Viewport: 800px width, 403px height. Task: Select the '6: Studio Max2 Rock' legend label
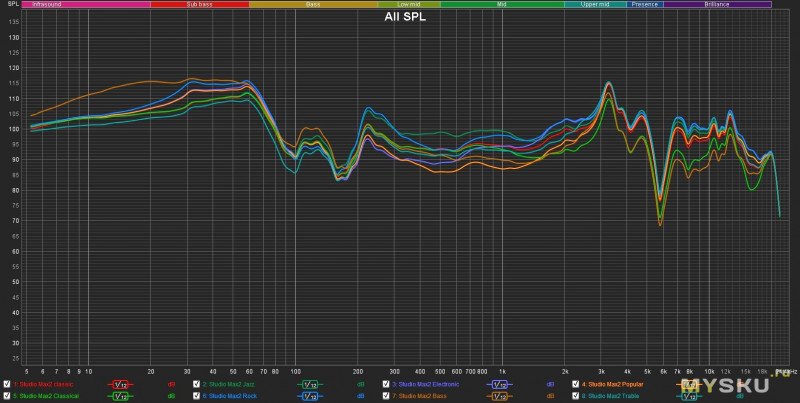click(x=230, y=396)
